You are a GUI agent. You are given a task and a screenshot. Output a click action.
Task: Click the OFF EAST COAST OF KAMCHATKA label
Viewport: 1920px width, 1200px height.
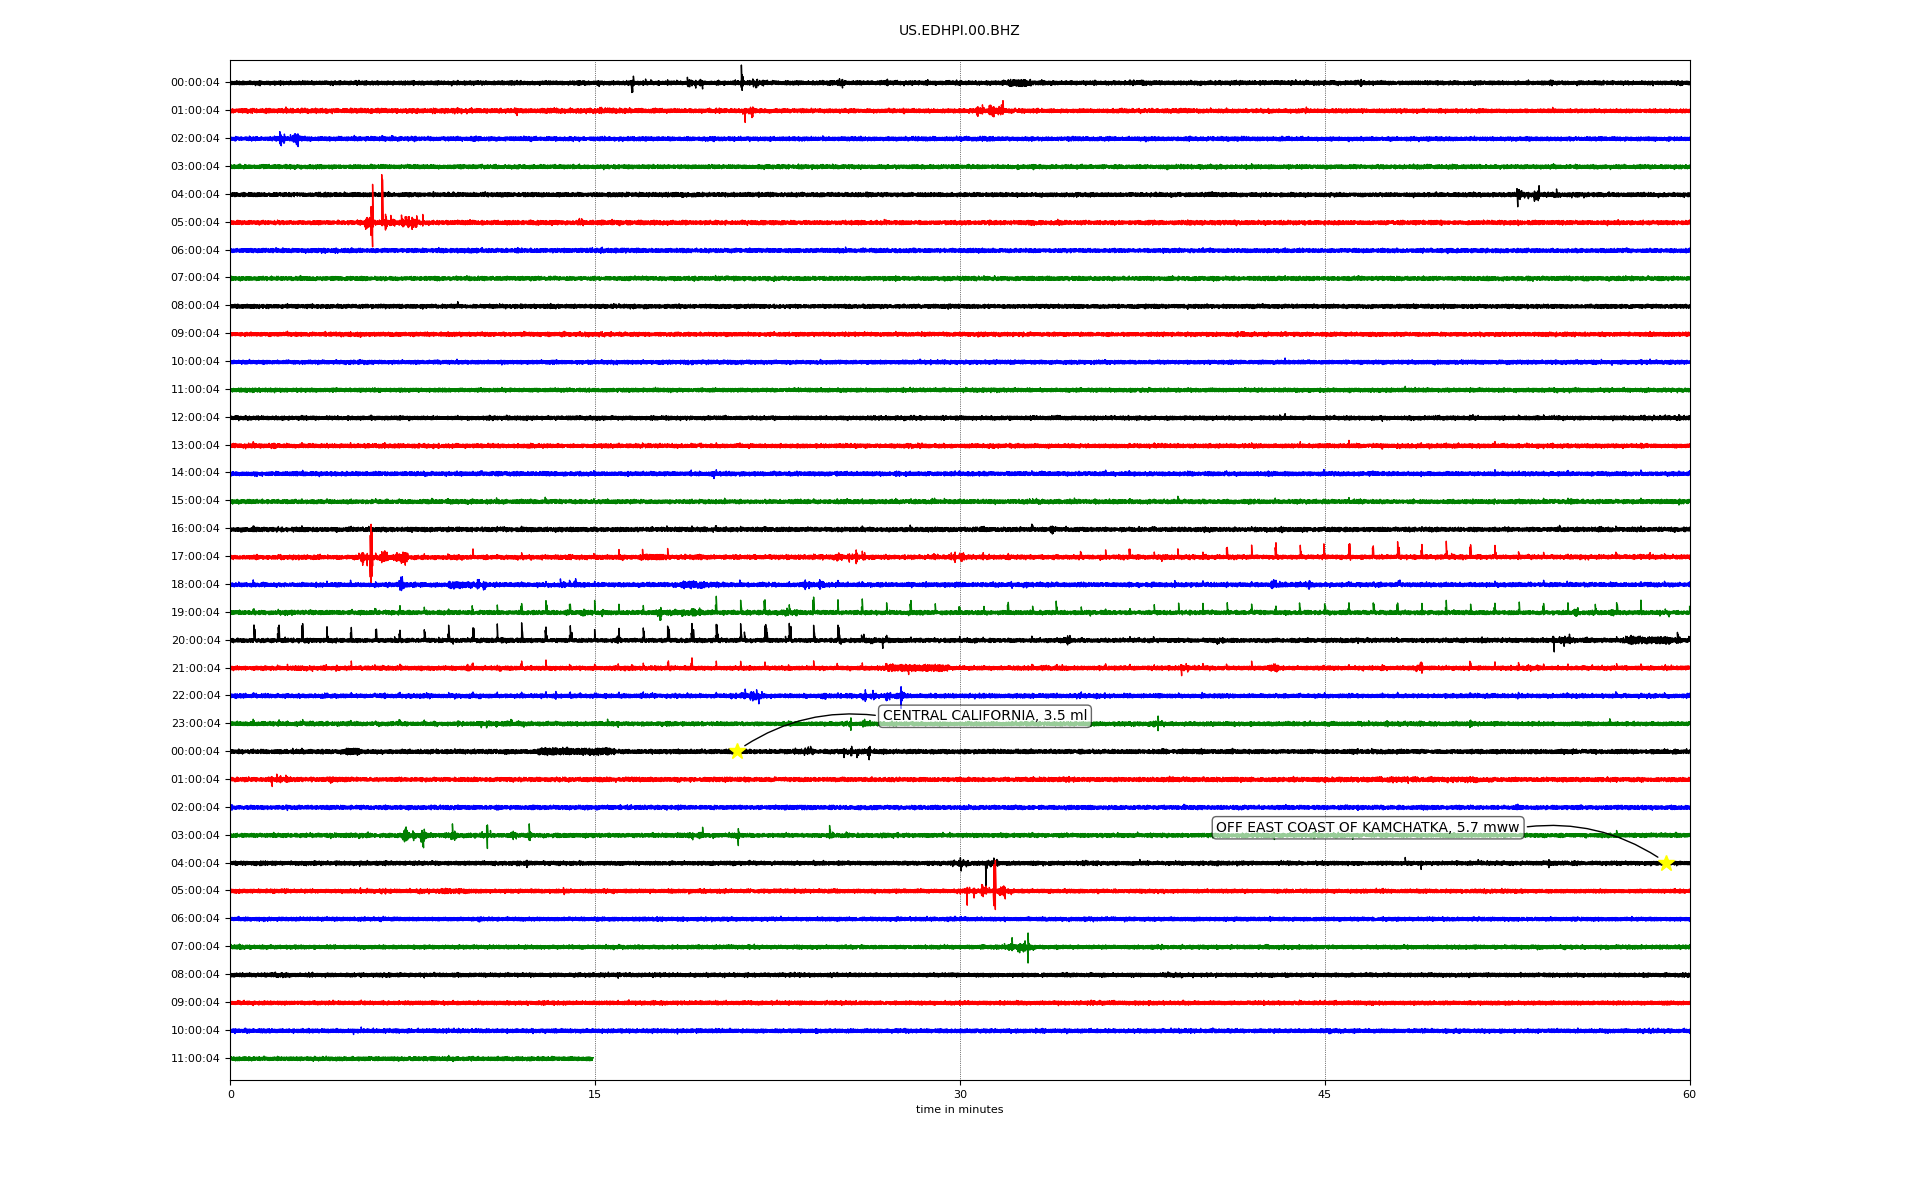1367,827
